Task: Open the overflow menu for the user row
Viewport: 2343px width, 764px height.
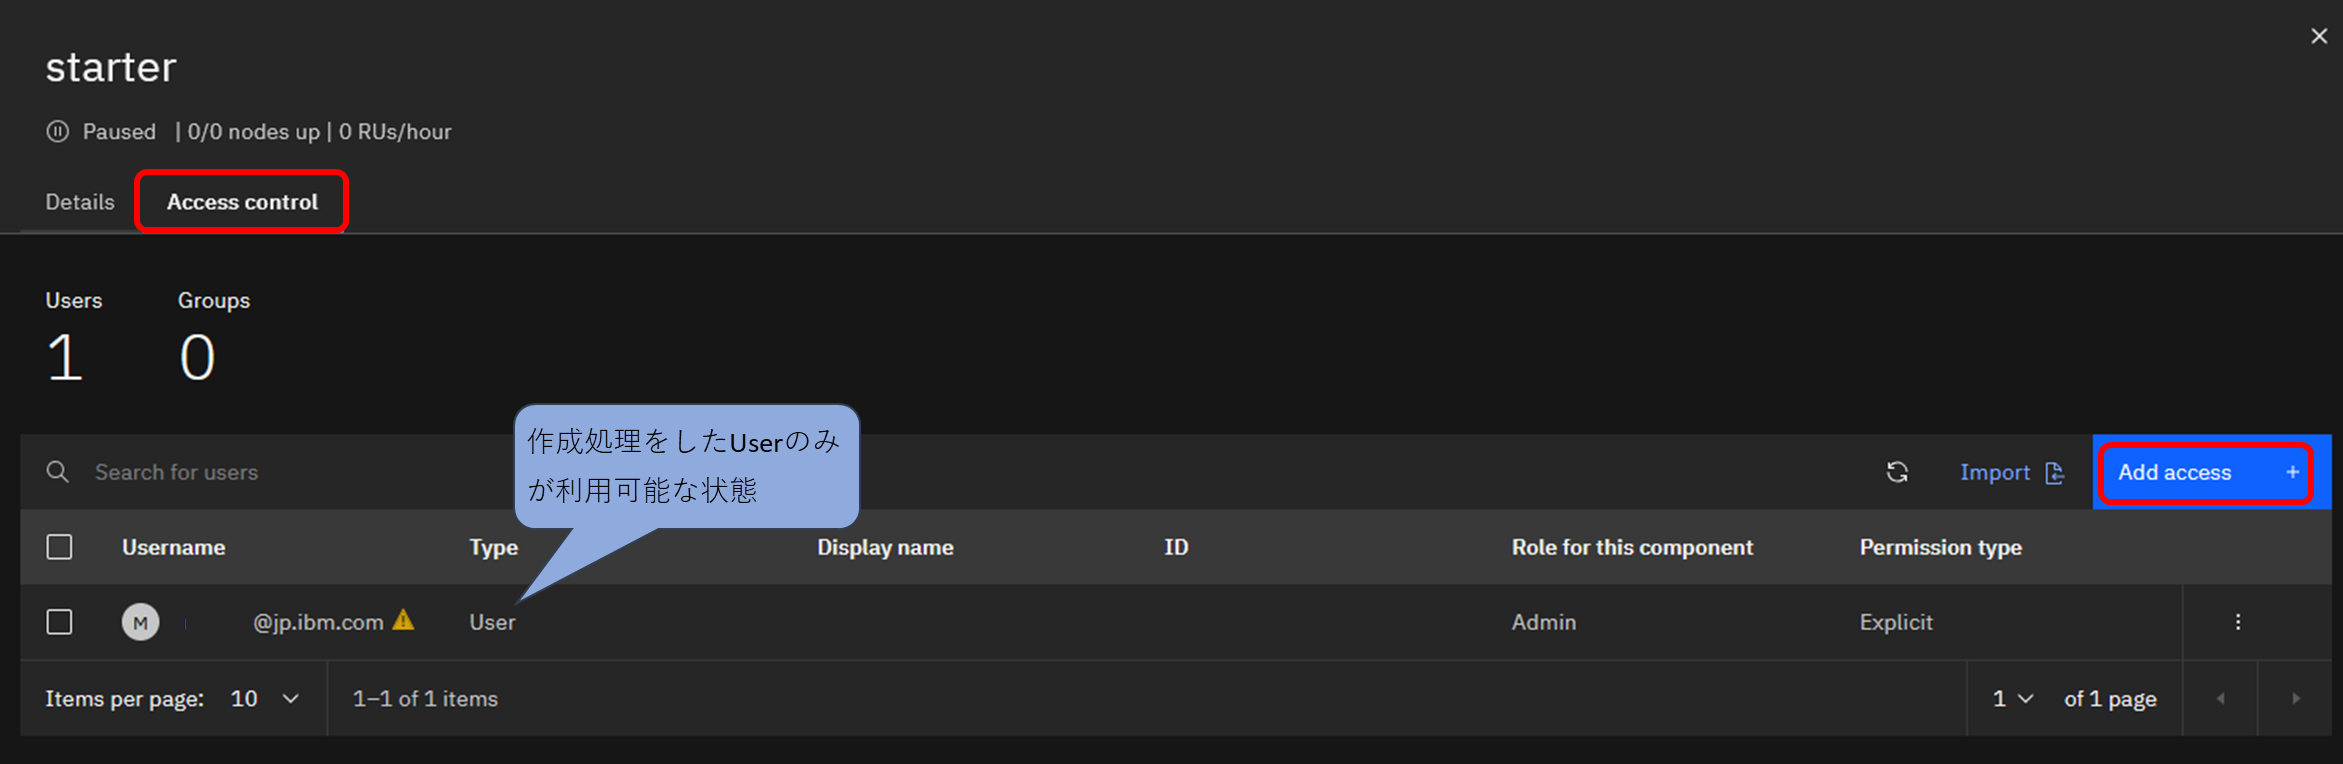Action: [2238, 622]
